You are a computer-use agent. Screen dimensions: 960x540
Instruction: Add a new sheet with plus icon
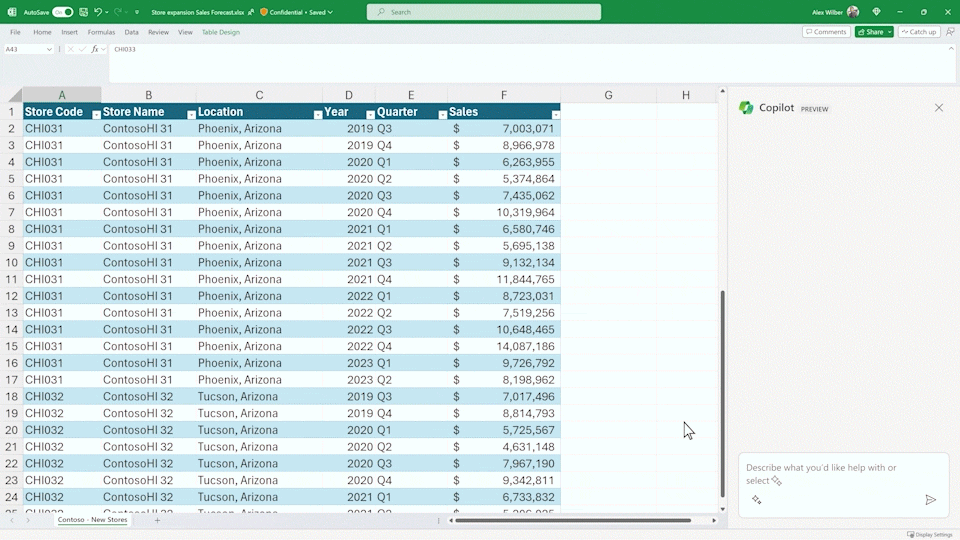pyautogui.click(x=157, y=520)
